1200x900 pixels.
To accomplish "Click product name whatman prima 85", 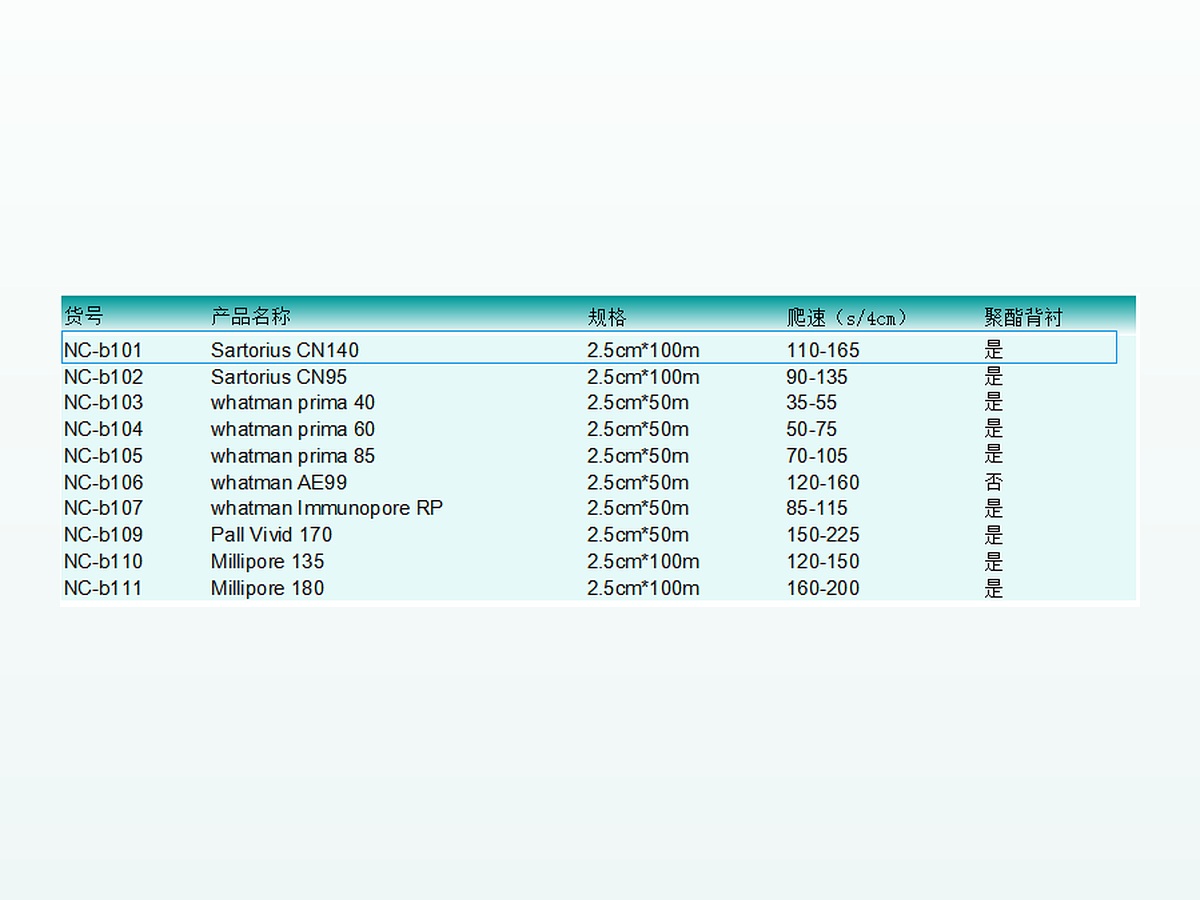I will [x=293, y=456].
